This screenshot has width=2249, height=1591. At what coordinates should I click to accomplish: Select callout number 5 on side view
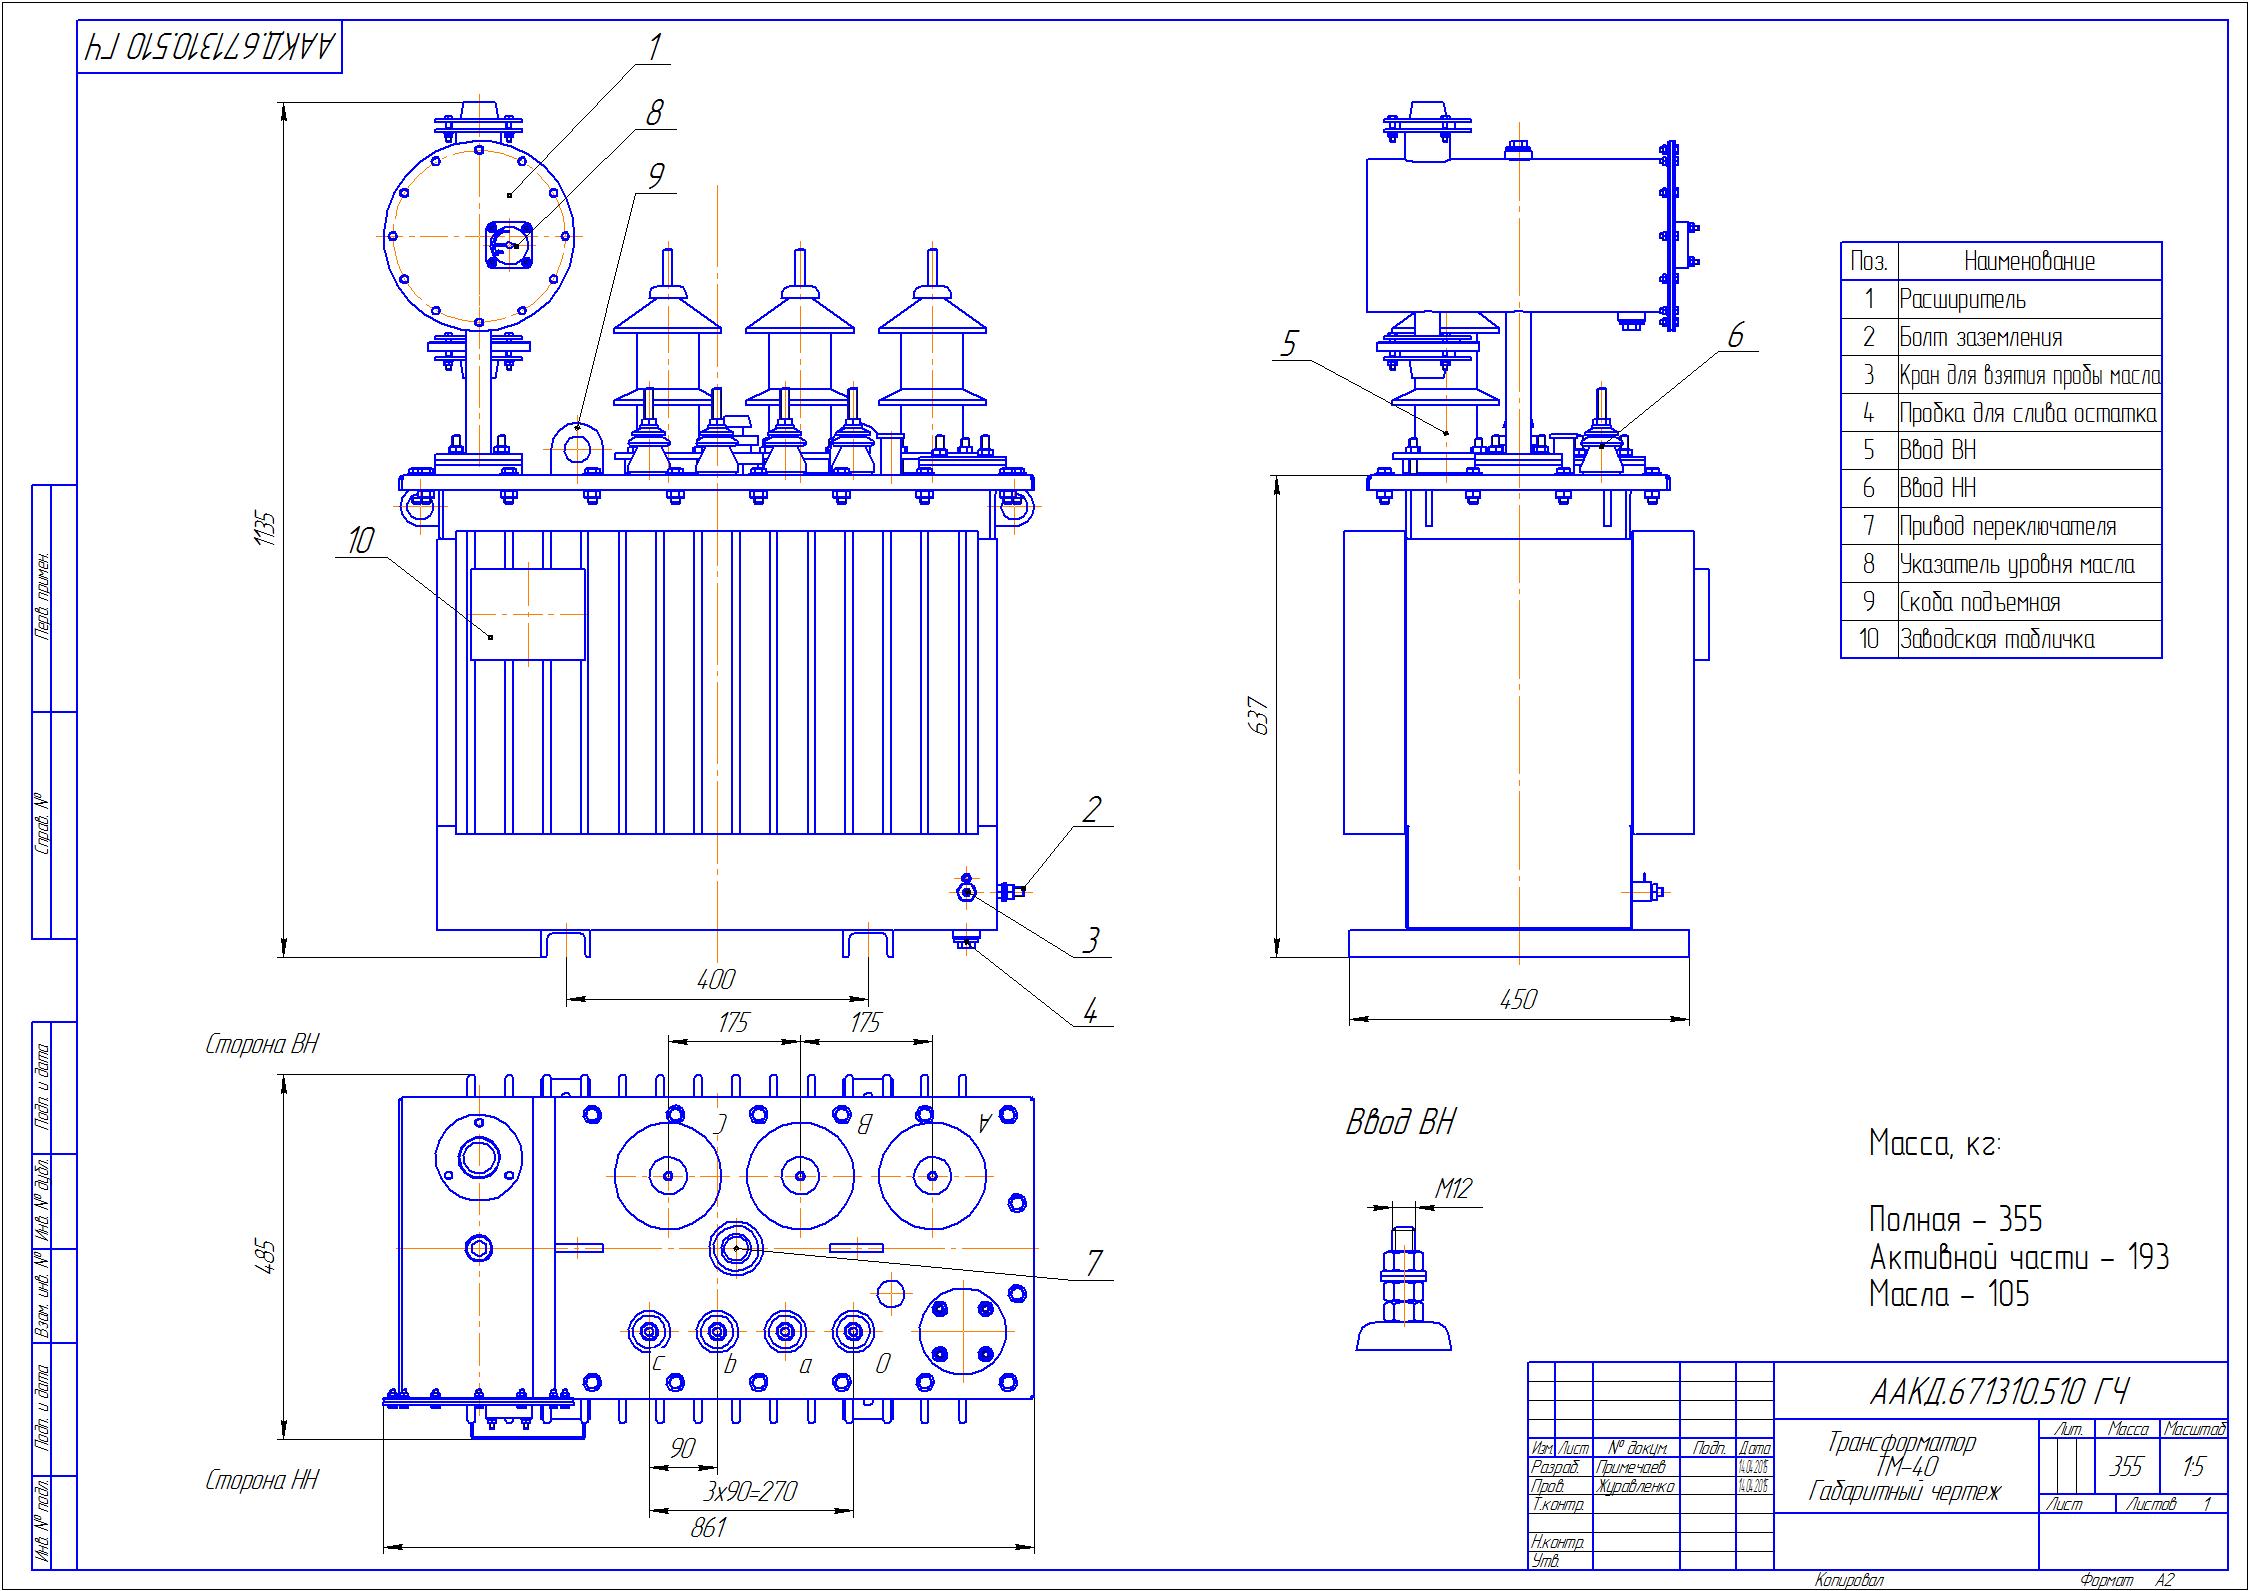click(x=1289, y=344)
